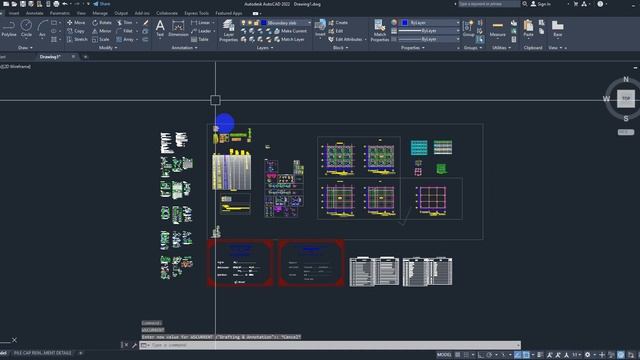Select the Arc draw tool
This screenshot has width=640, height=360.
point(42,29)
